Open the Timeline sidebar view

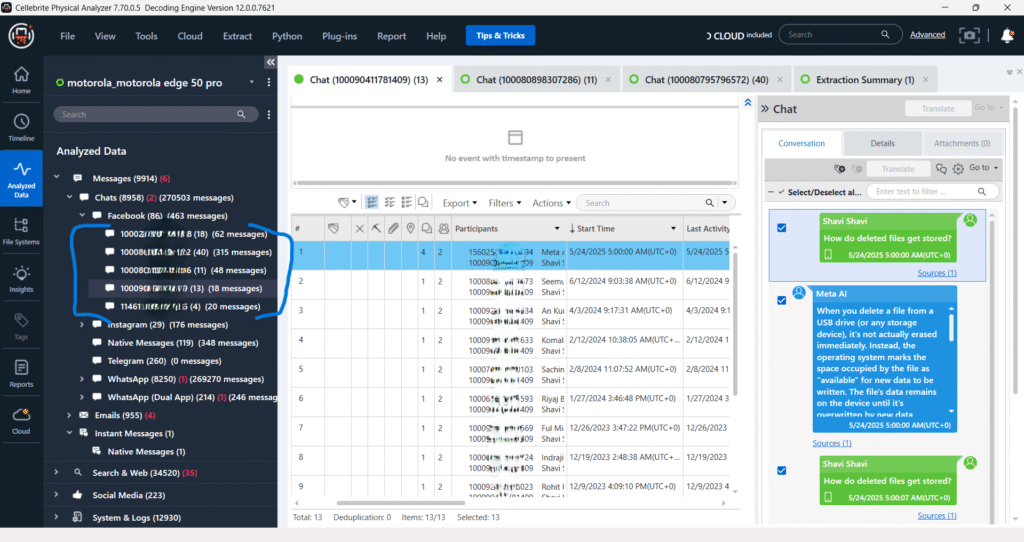21,127
